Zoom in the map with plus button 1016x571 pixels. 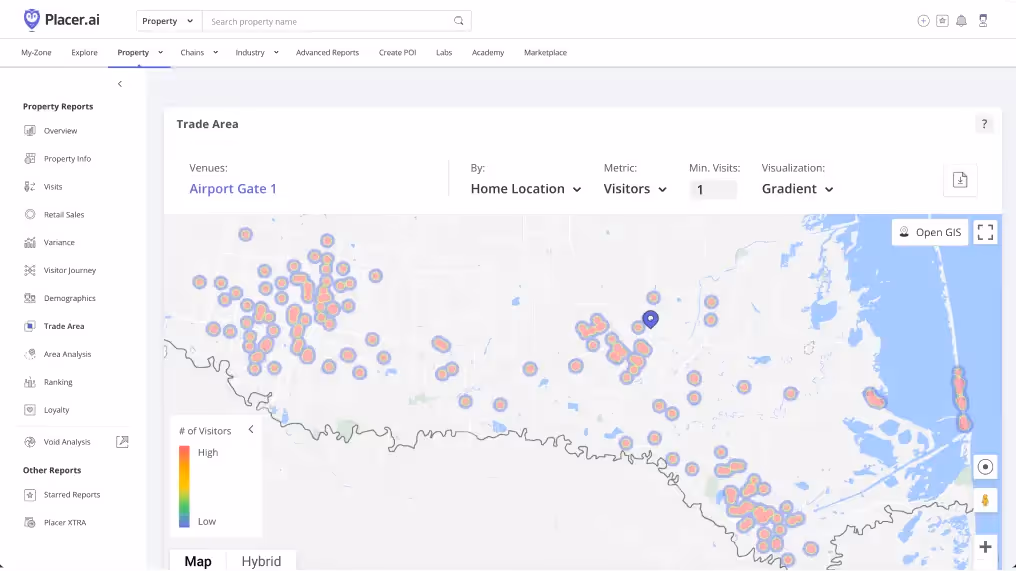pyautogui.click(x=985, y=546)
